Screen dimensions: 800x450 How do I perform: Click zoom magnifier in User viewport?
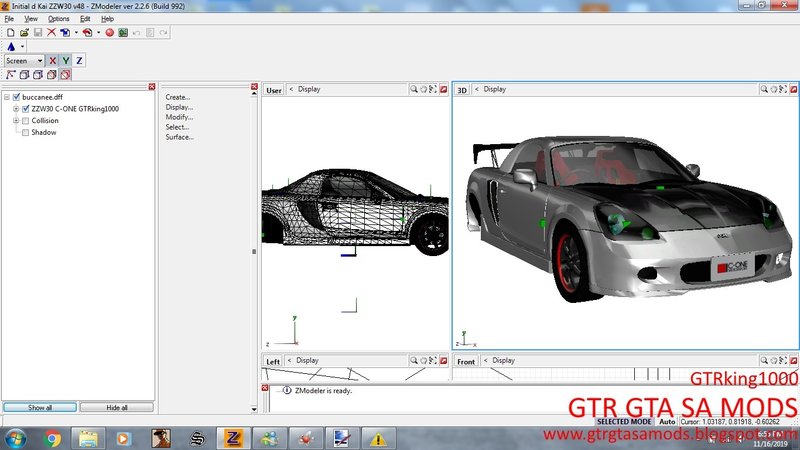click(x=414, y=89)
